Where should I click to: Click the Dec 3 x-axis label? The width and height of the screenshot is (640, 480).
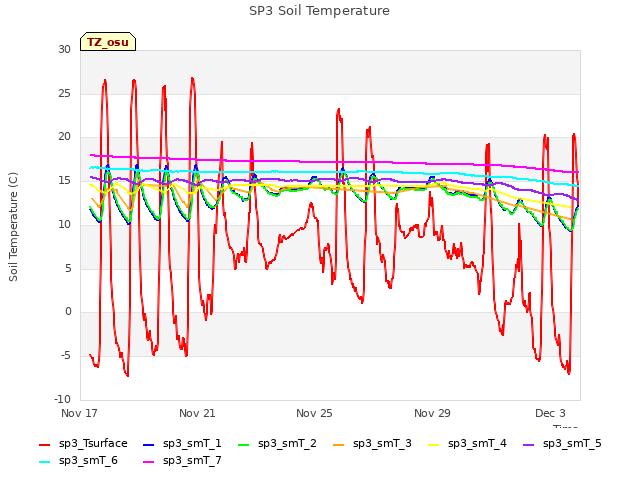pyautogui.click(x=550, y=413)
